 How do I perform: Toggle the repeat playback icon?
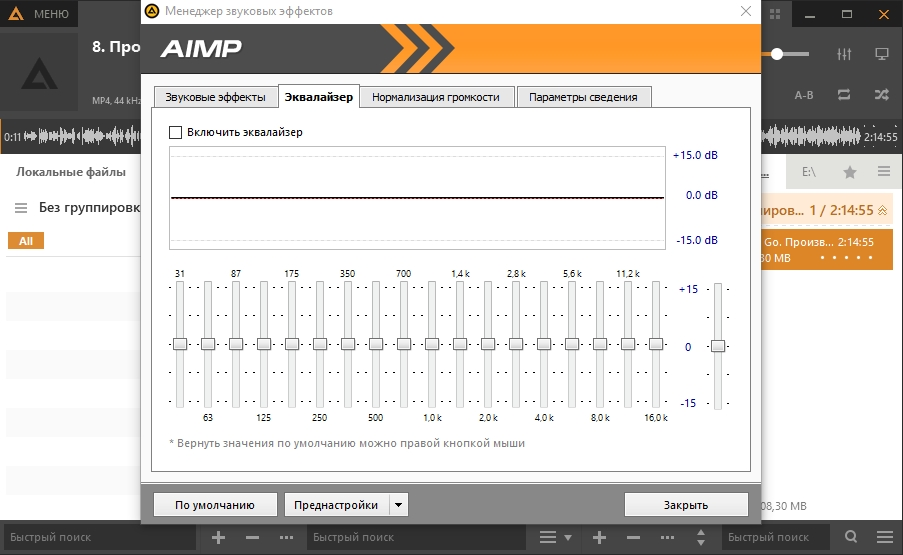pyautogui.click(x=844, y=94)
